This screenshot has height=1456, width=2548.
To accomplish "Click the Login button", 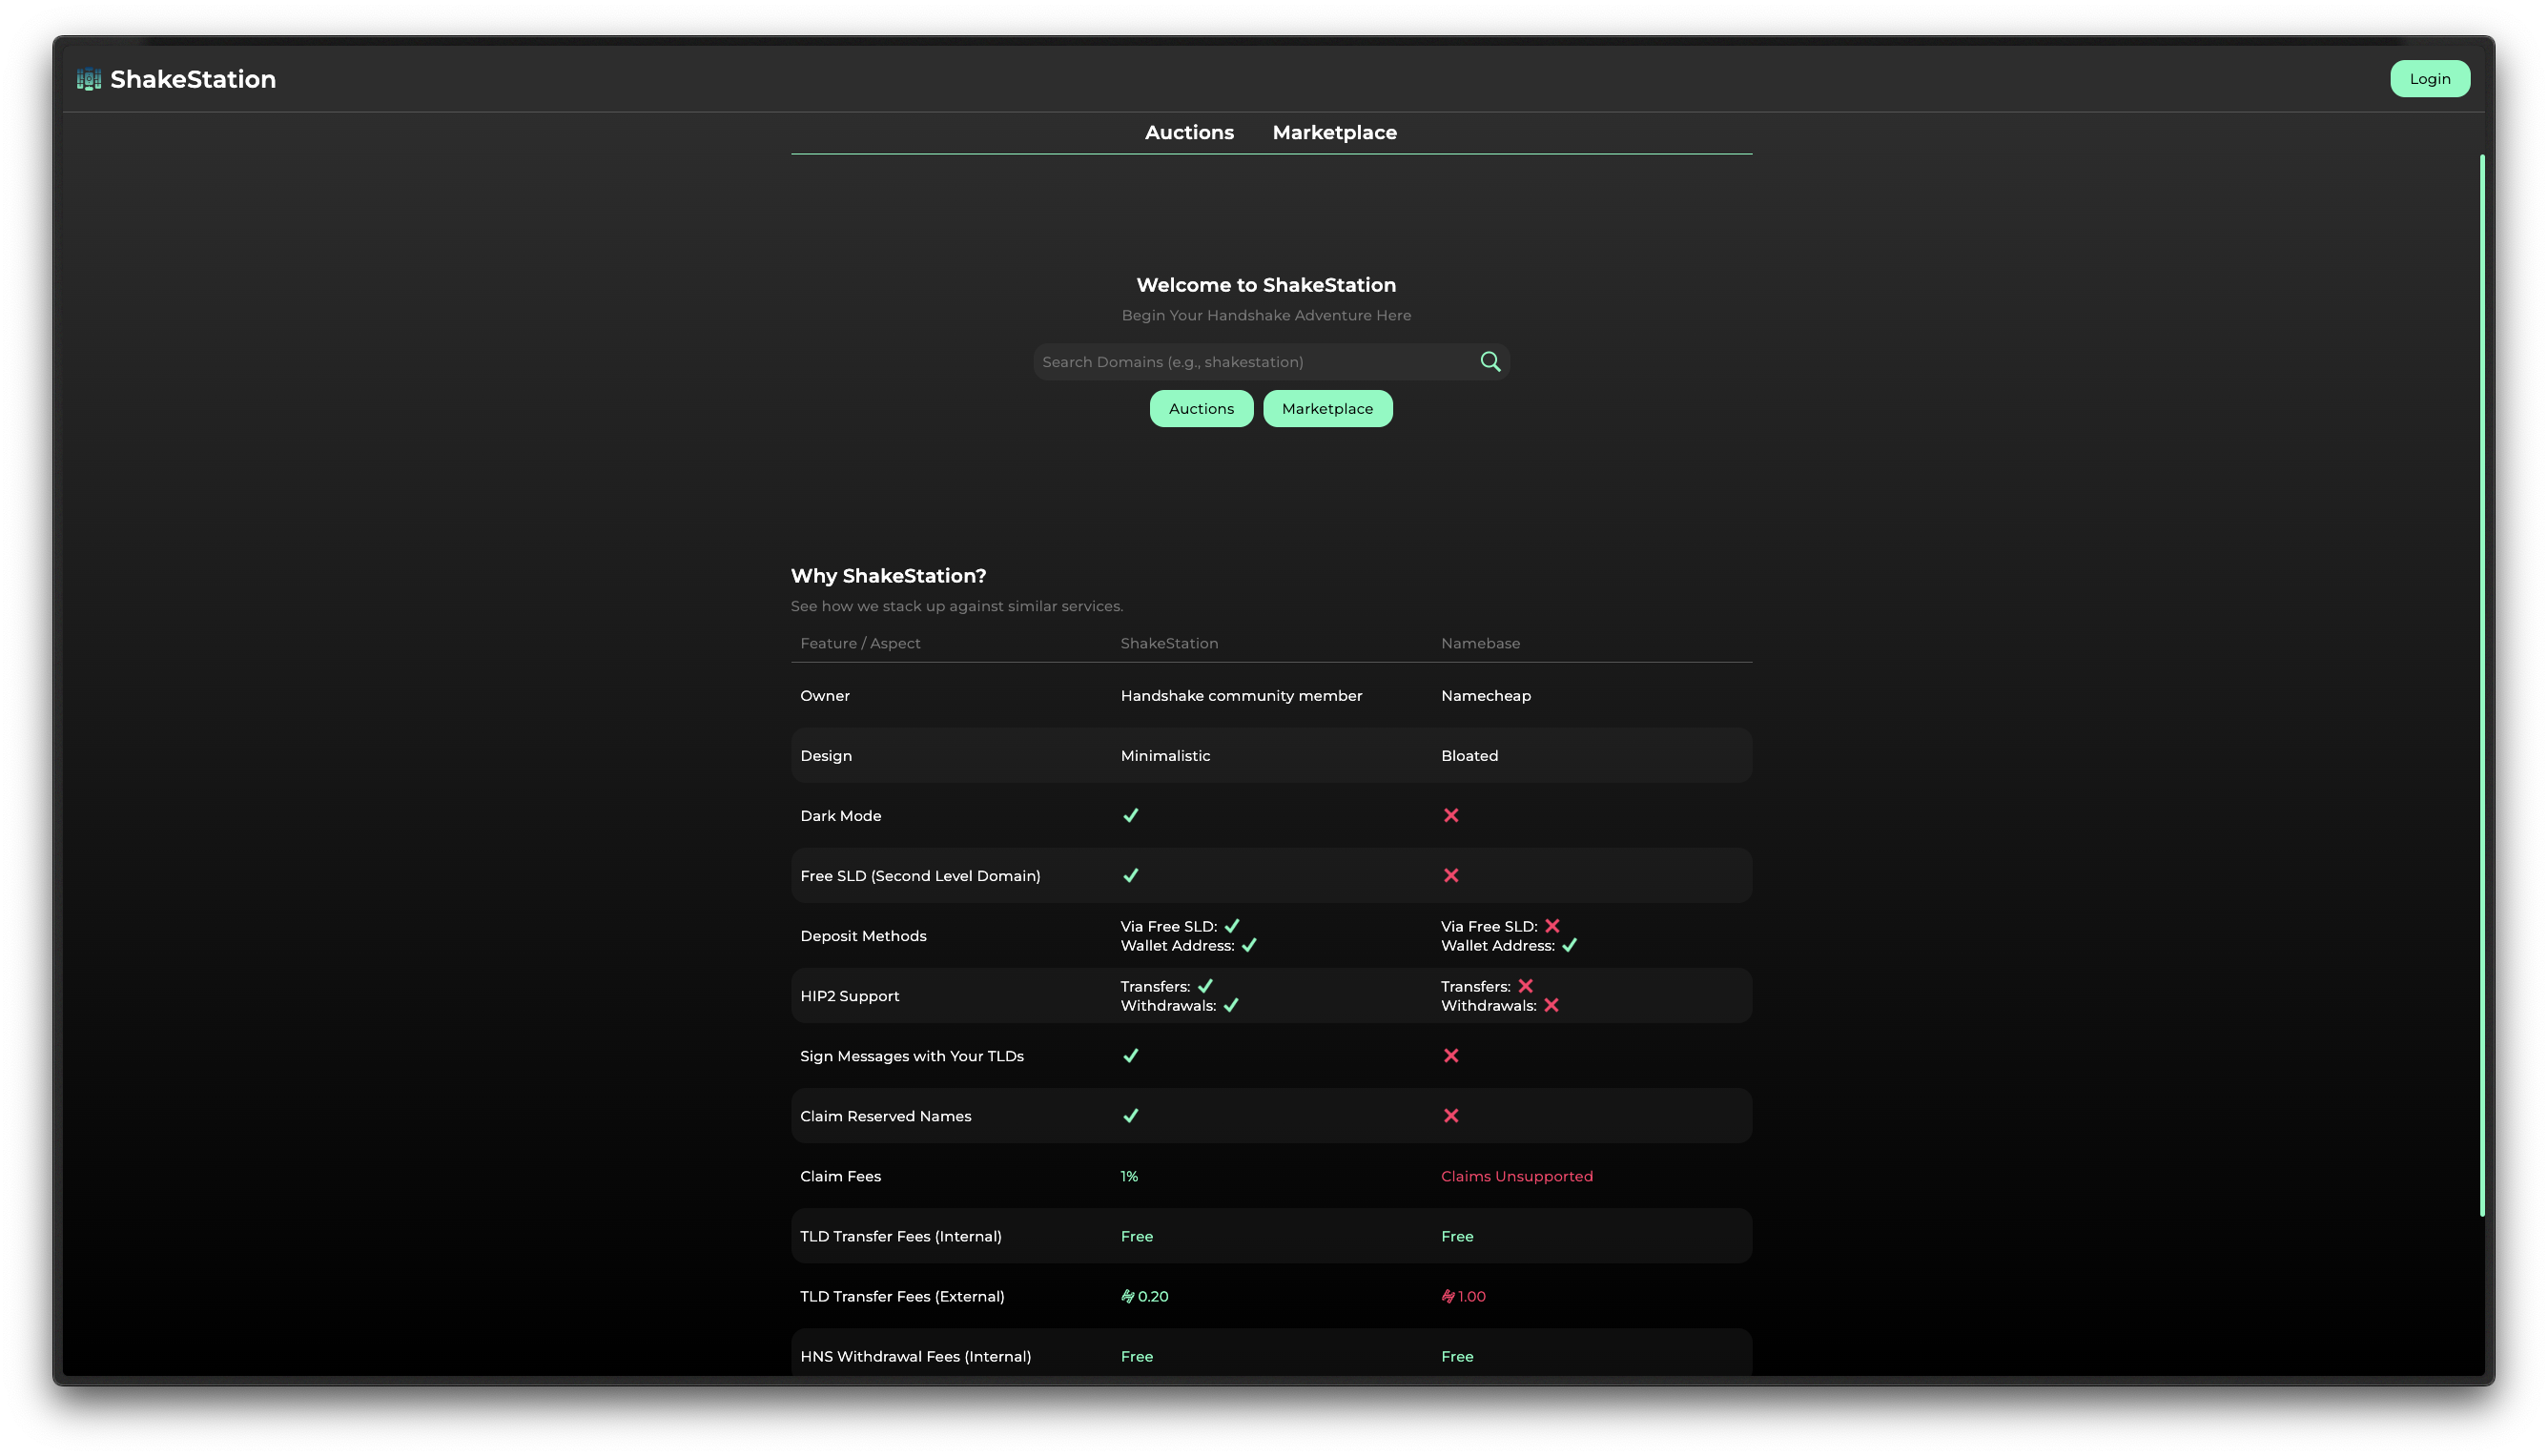I will coord(2429,79).
